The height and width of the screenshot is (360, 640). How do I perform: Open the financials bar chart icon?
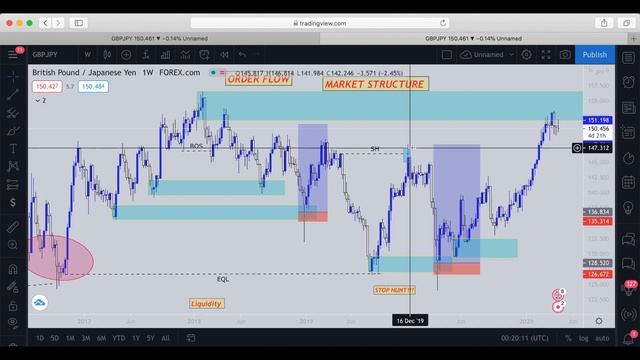coord(165,54)
